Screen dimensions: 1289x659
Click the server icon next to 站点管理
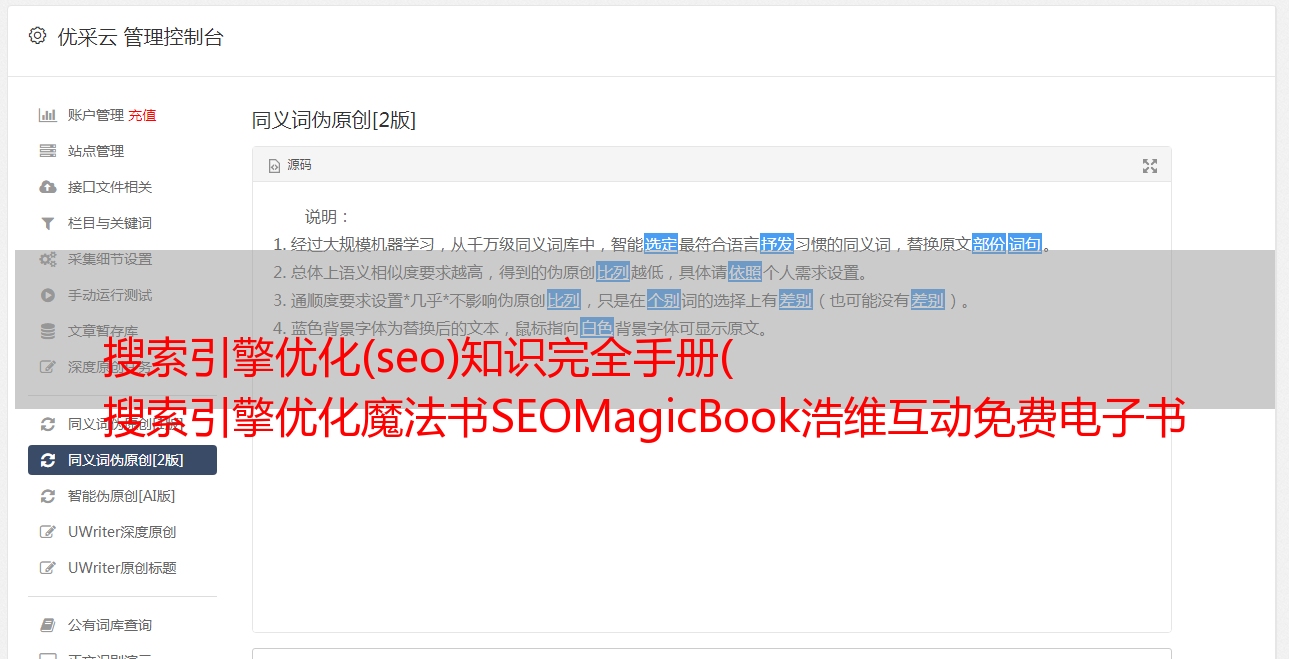point(47,151)
